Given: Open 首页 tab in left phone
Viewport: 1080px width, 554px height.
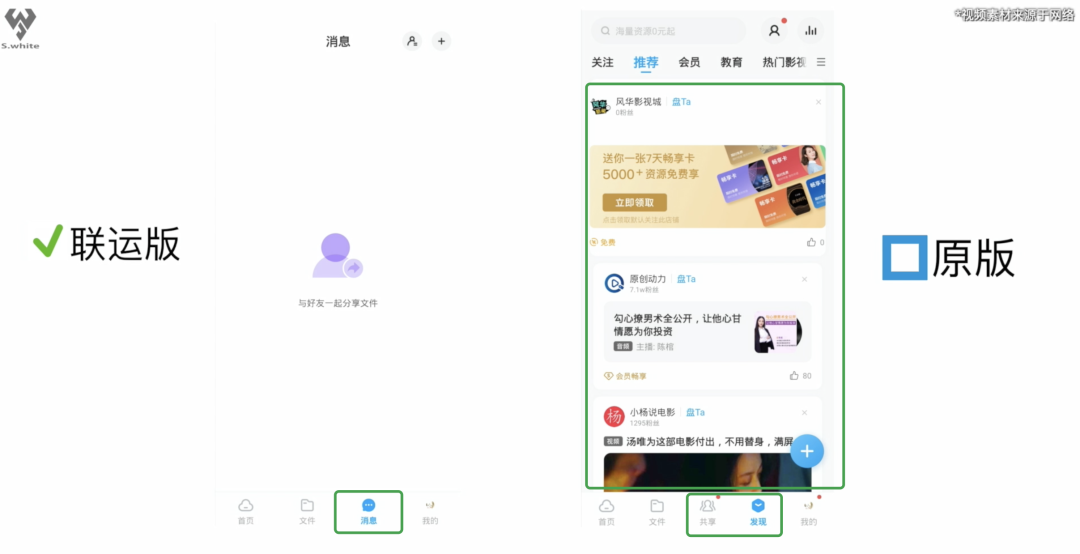Looking at the screenshot, I should [x=246, y=512].
